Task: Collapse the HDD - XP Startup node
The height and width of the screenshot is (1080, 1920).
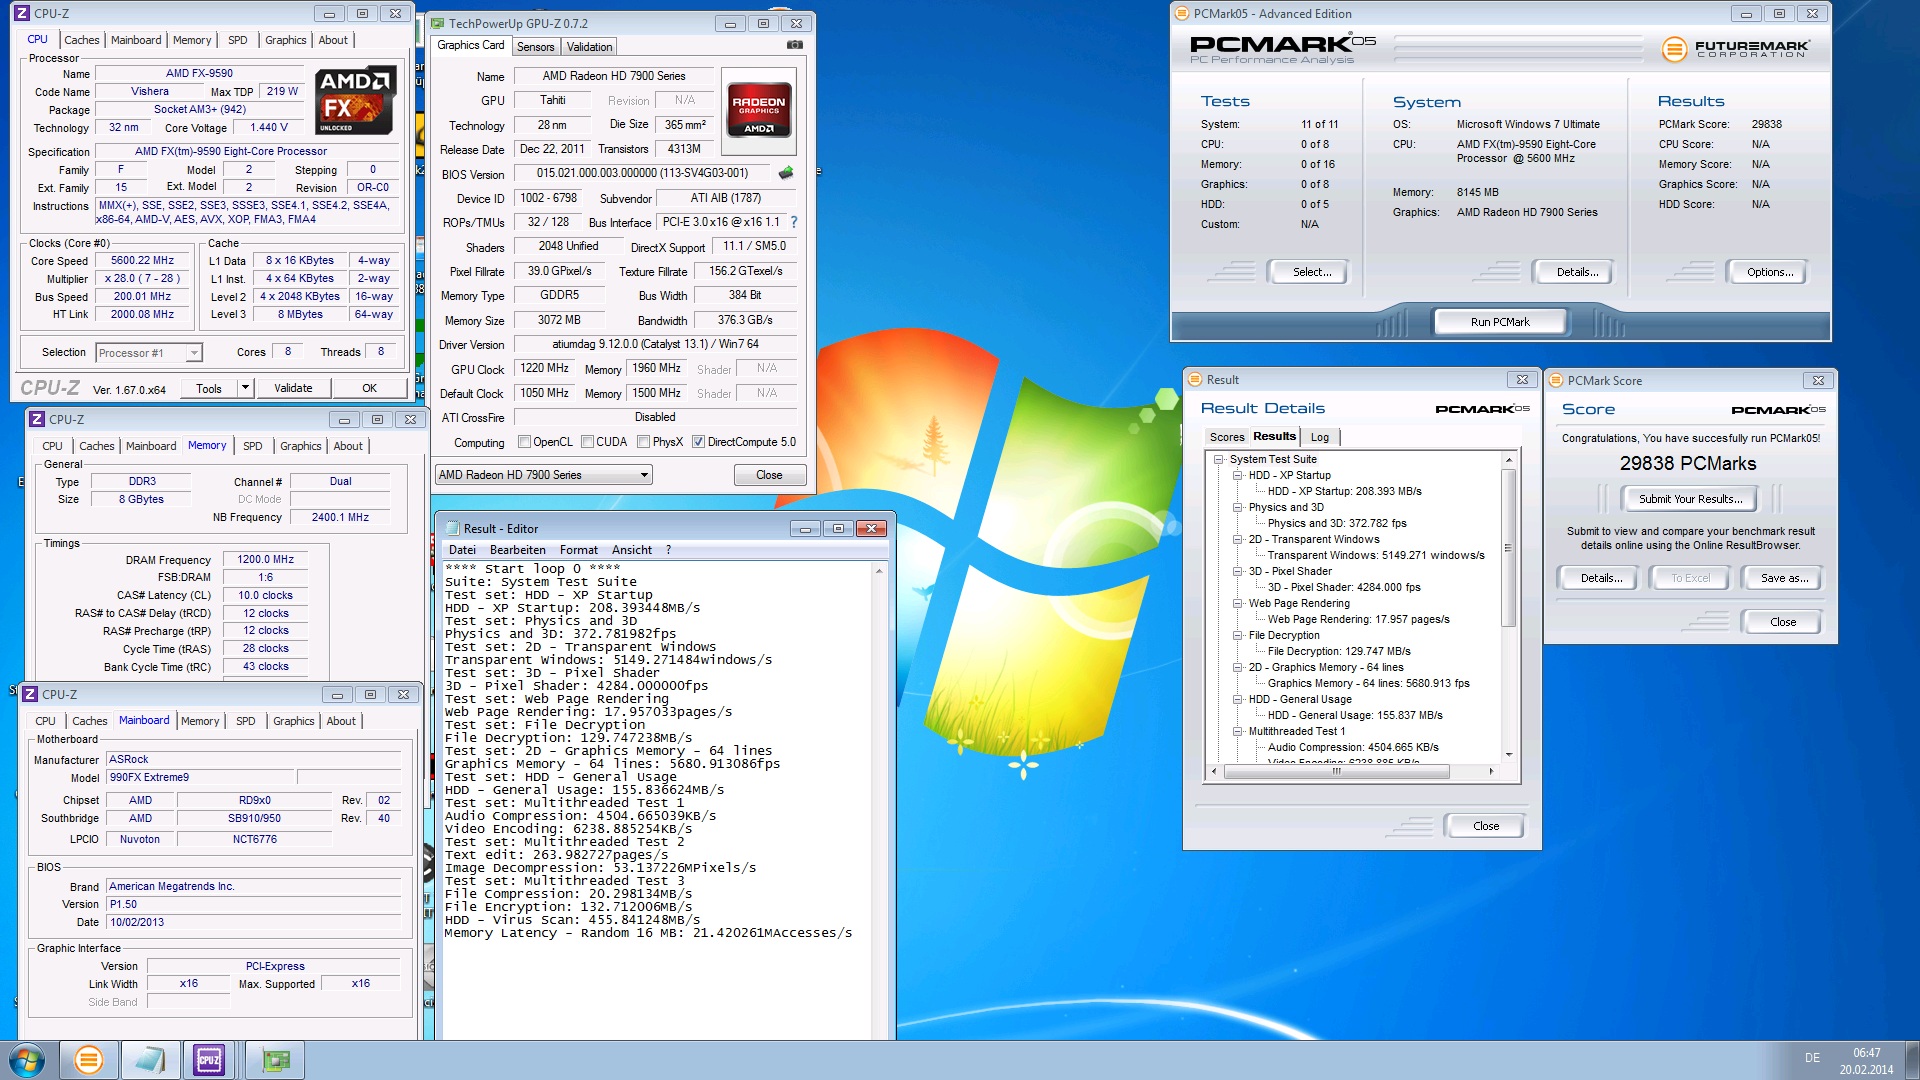Action: [1238, 475]
